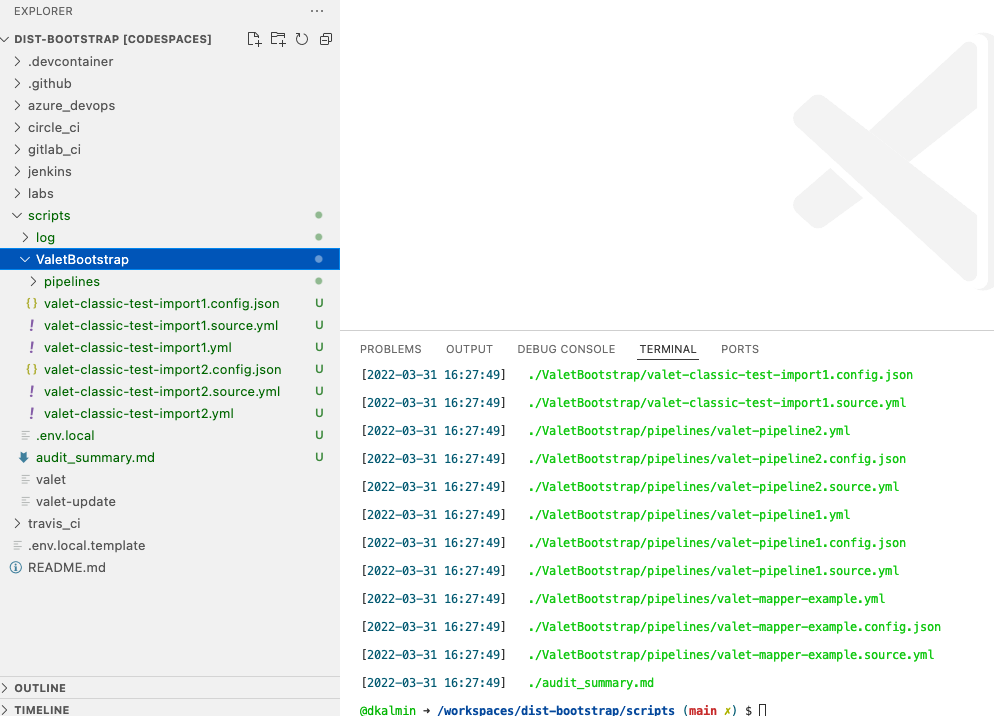Image resolution: width=994 pixels, height=716 pixels.
Task: Open valet-classic-test-import1.source.yml file
Action: (161, 325)
